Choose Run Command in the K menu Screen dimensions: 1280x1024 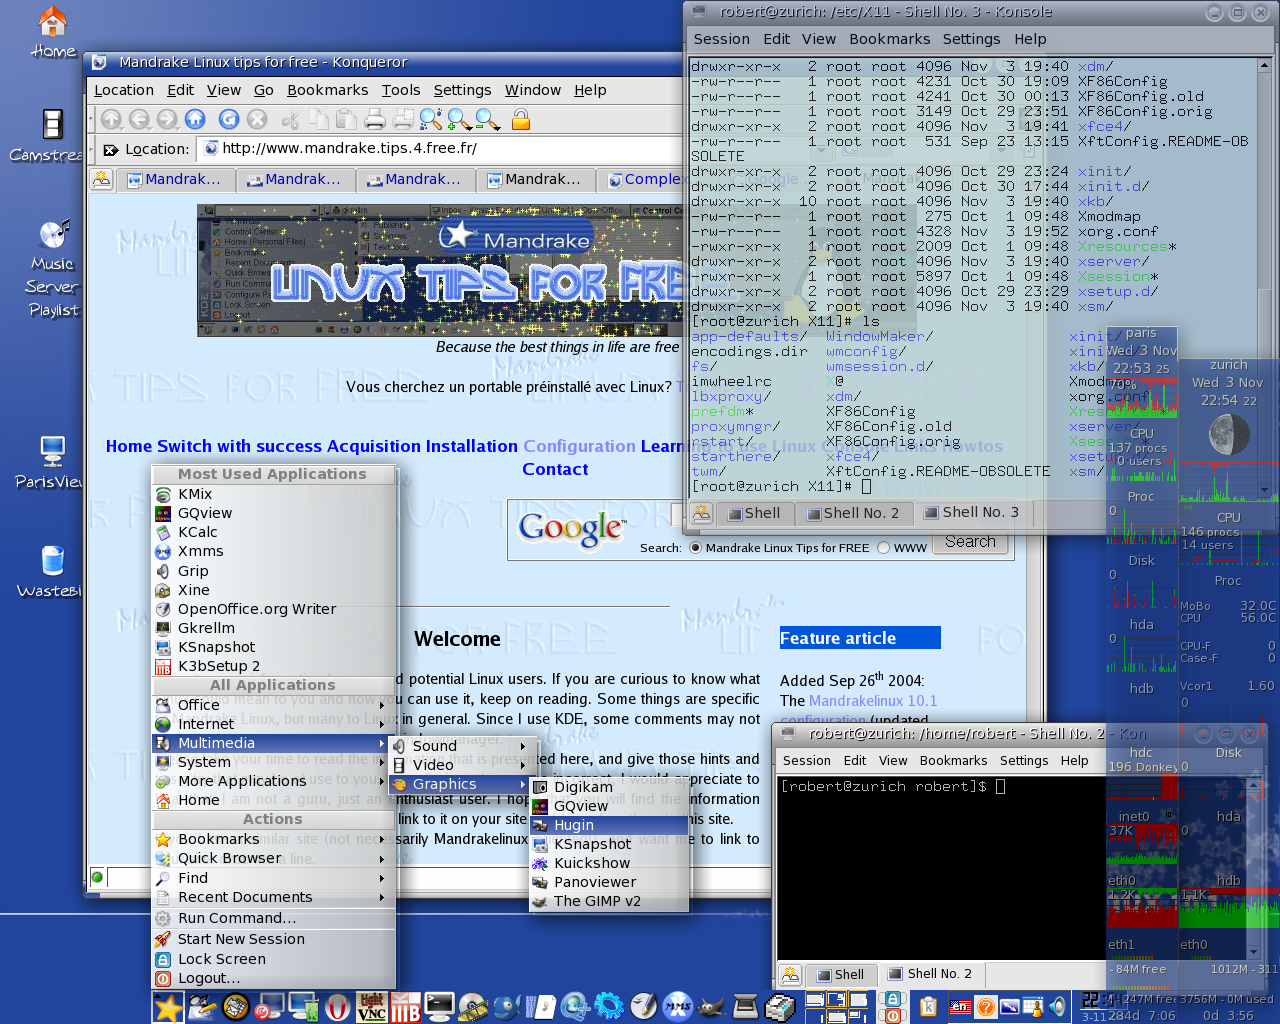[272, 918]
